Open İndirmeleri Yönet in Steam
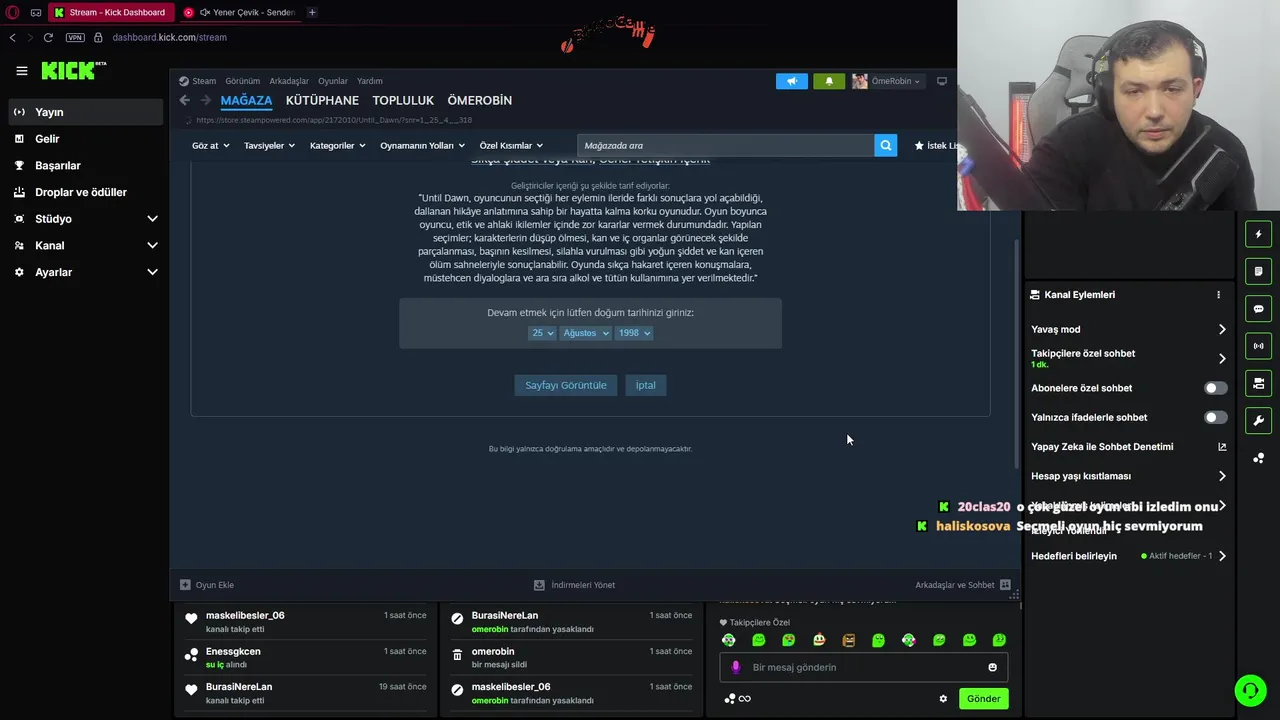The width and height of the screenshot is (1280, 720). pyautogui.click(x=575, y=585)
